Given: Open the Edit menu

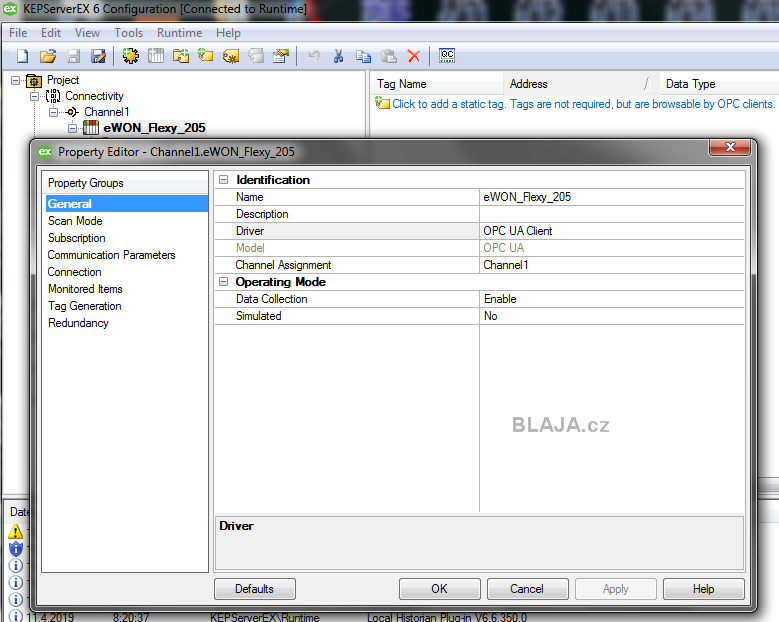Looking at the screenshot, I should [x=51, y=33].
